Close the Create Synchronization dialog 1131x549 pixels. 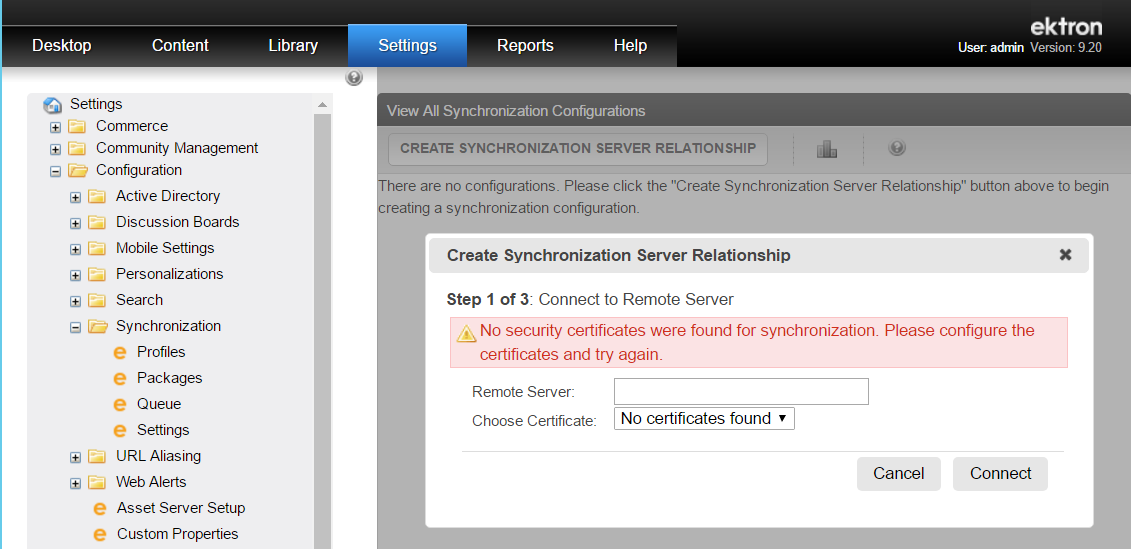coord(1065,255)
